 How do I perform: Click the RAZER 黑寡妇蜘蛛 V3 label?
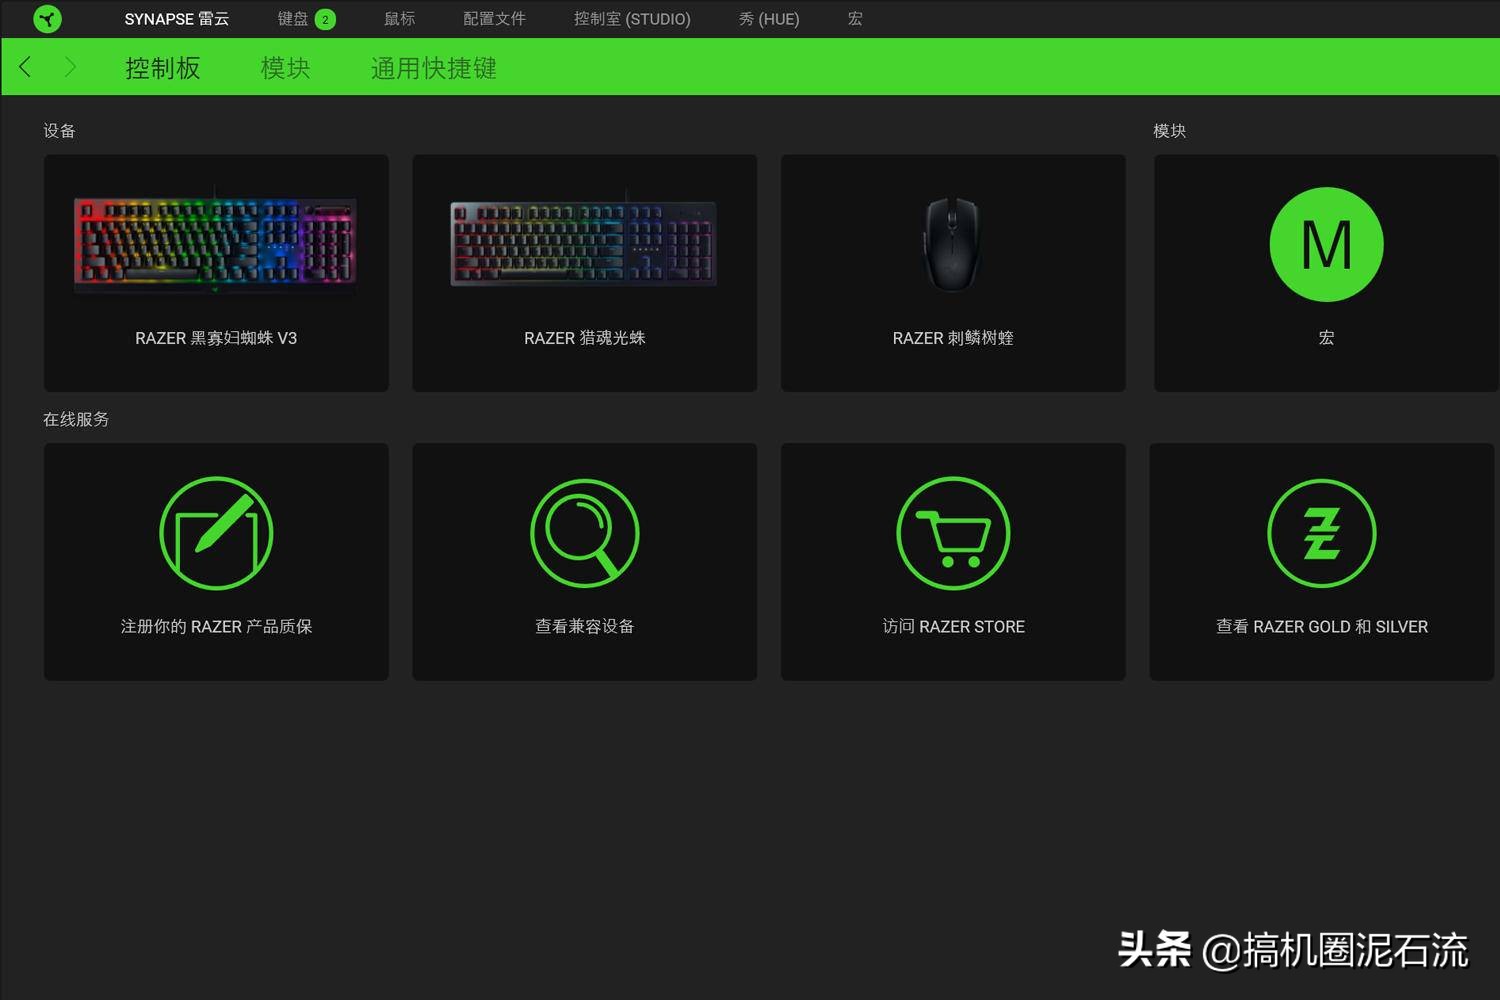click(216, 338)
